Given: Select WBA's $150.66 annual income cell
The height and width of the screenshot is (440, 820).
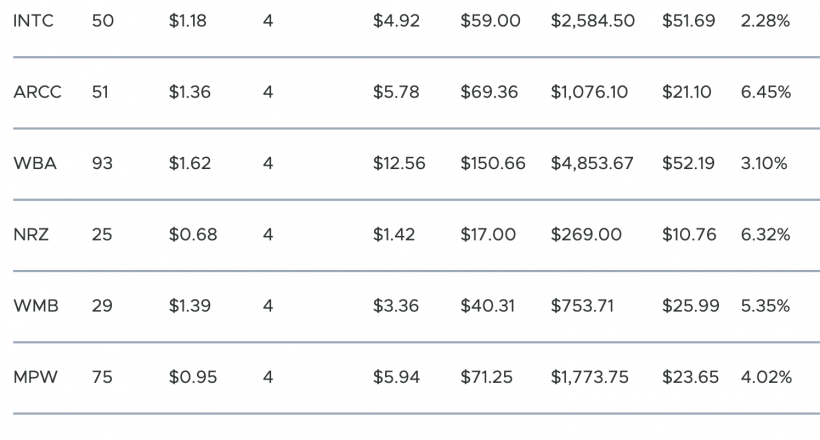Looking at the screenshot, I should (493, 163).
